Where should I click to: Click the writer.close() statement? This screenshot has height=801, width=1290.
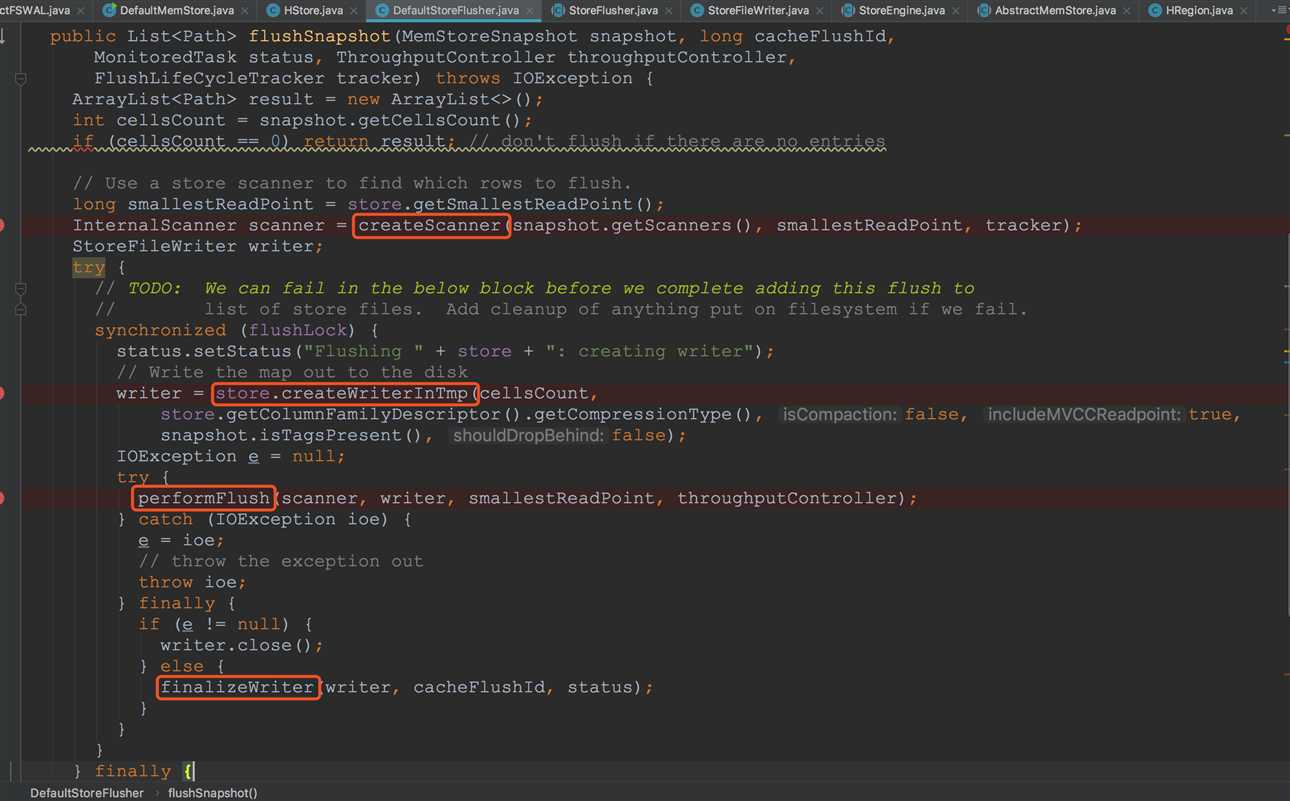[x=242, y=645]
